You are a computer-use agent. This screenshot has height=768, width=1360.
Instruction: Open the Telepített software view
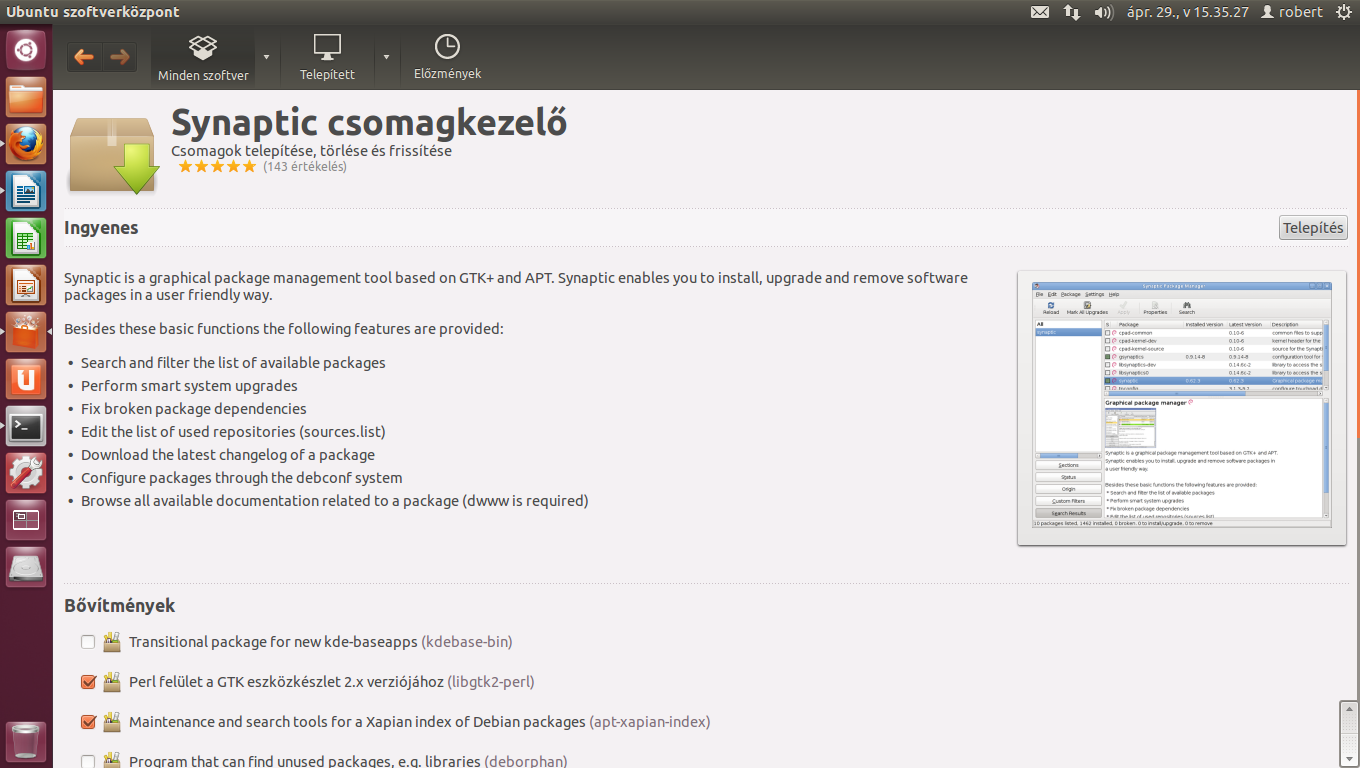tap(327, 58)
